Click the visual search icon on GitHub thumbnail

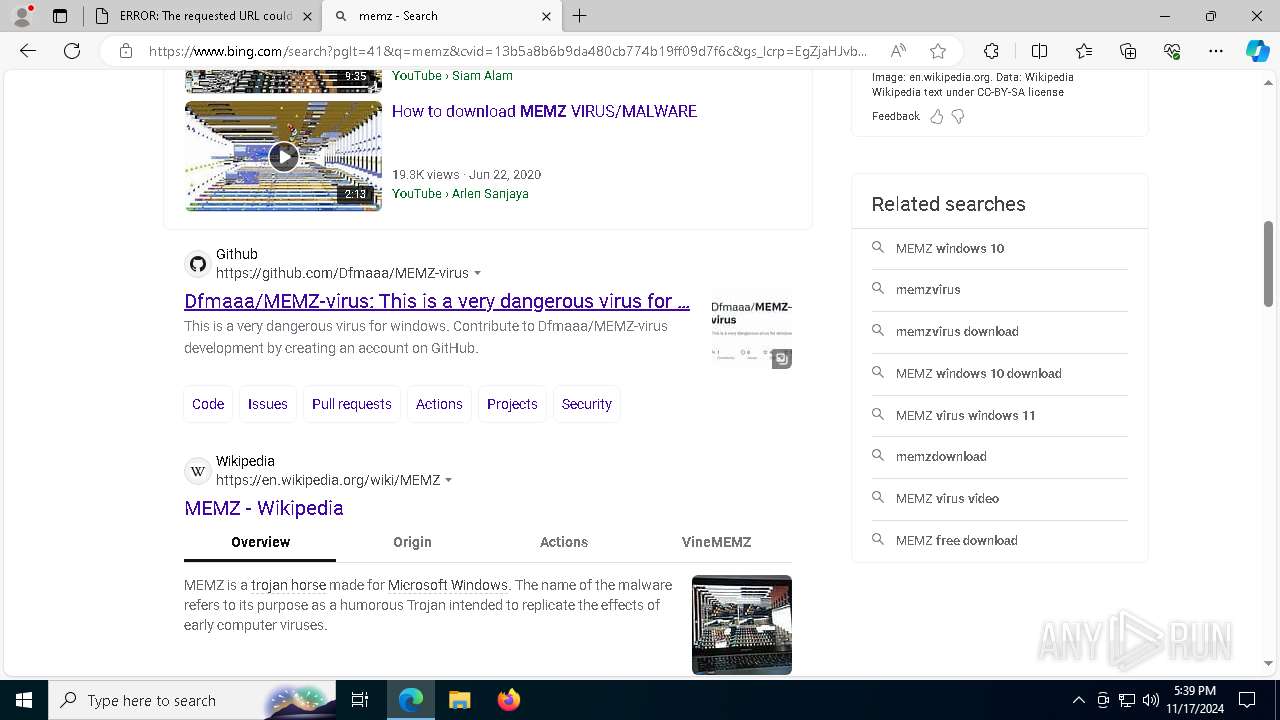pyautogui.click(x=782, y=358)
